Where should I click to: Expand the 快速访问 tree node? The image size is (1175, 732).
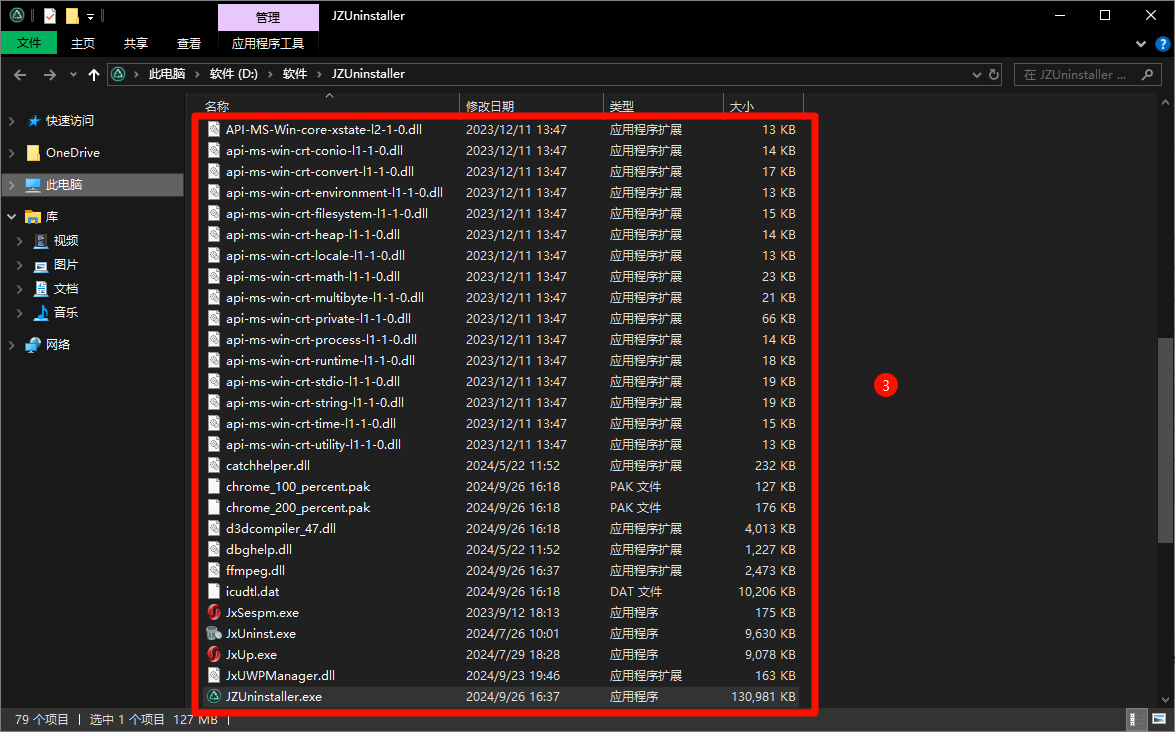click(x=11, y=121)
